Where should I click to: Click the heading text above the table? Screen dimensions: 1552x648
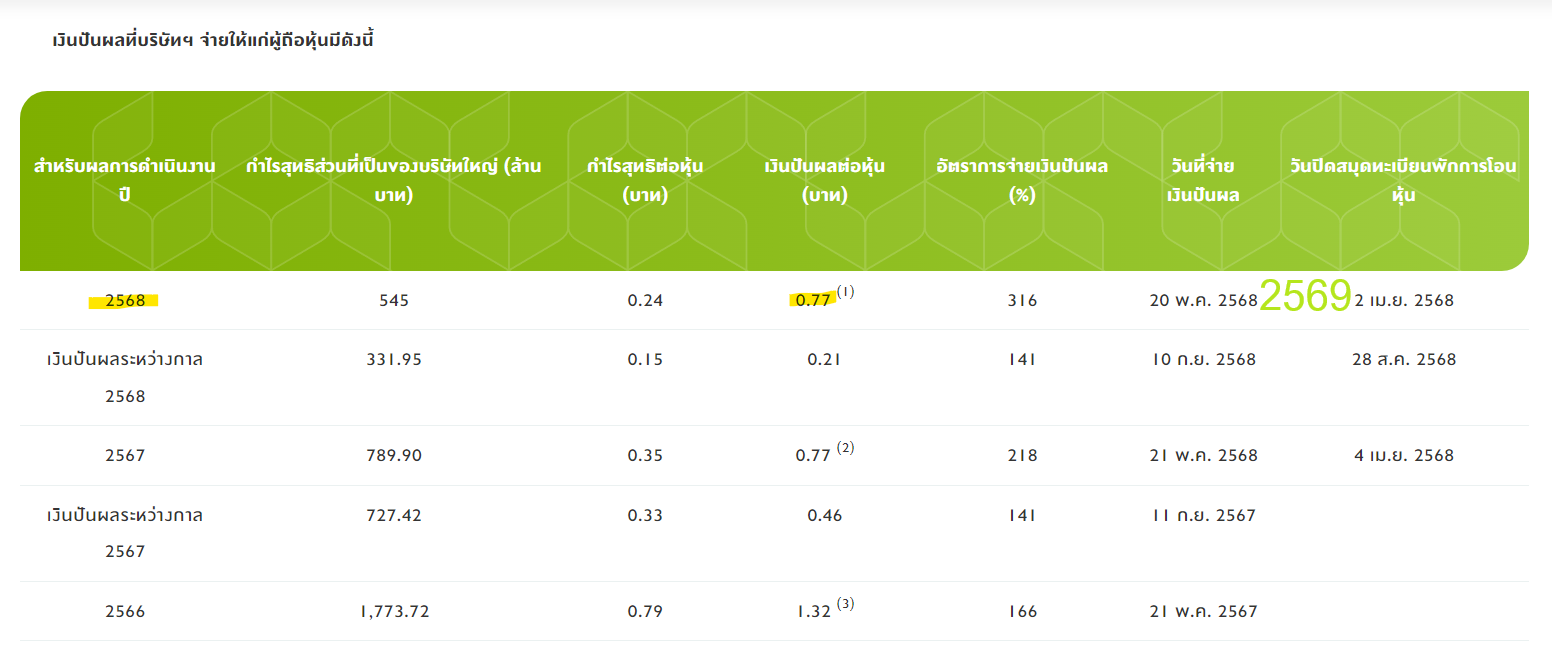(213, 41)
